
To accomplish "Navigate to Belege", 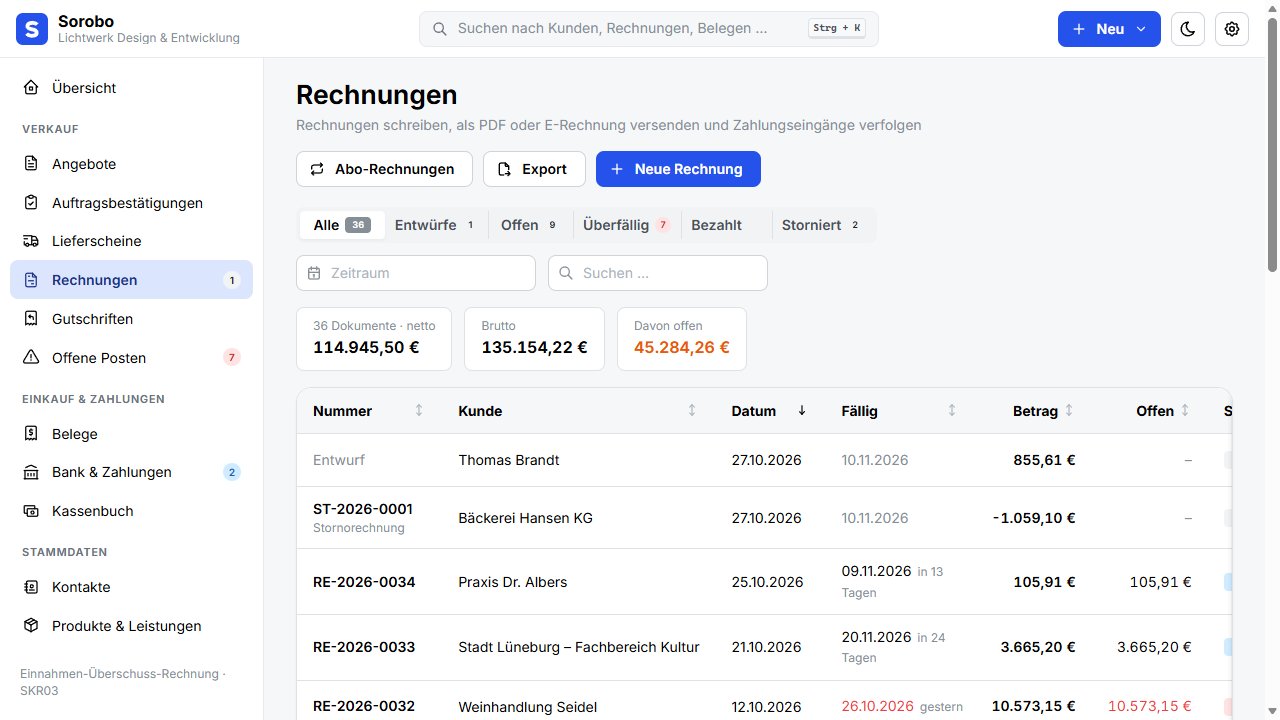I will pos(131,434).
